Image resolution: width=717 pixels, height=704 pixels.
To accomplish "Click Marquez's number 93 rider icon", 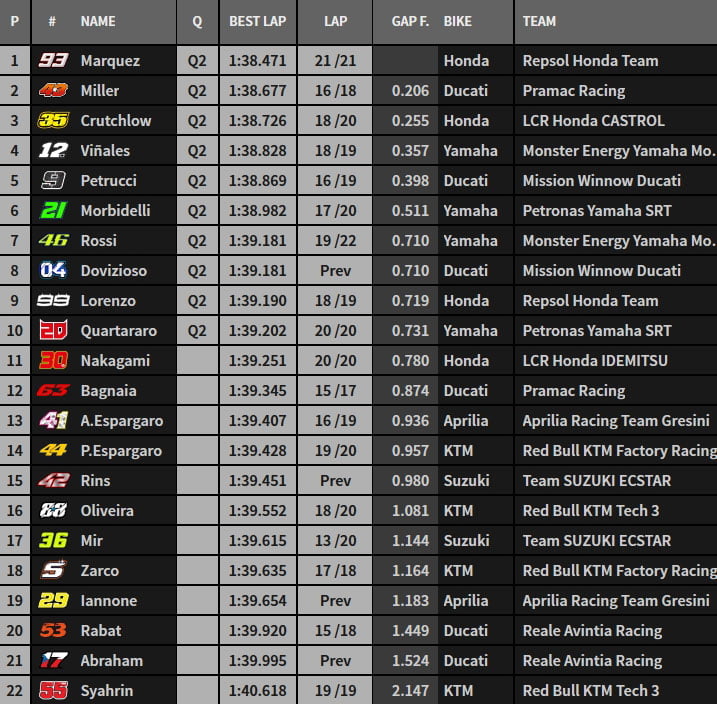I will click(53, 61).
